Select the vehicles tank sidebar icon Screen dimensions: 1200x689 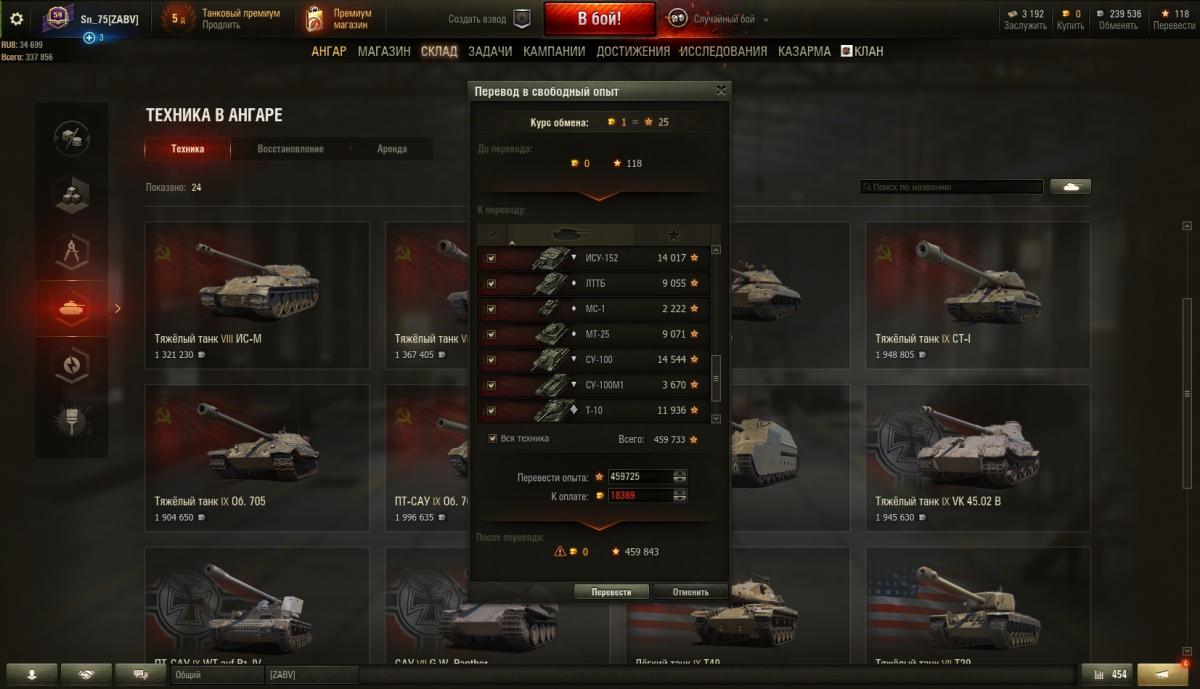pyautogui.click(x=72, y=309)
